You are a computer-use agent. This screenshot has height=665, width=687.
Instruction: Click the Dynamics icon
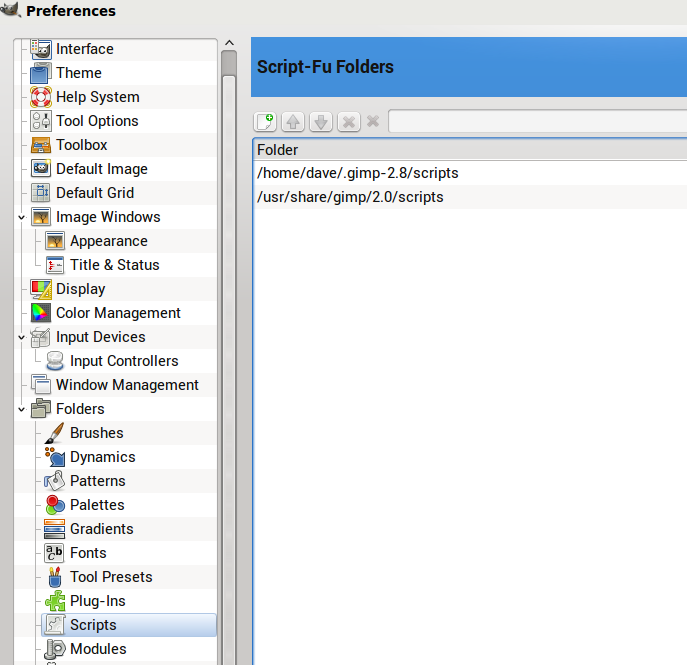coord(55,457)
